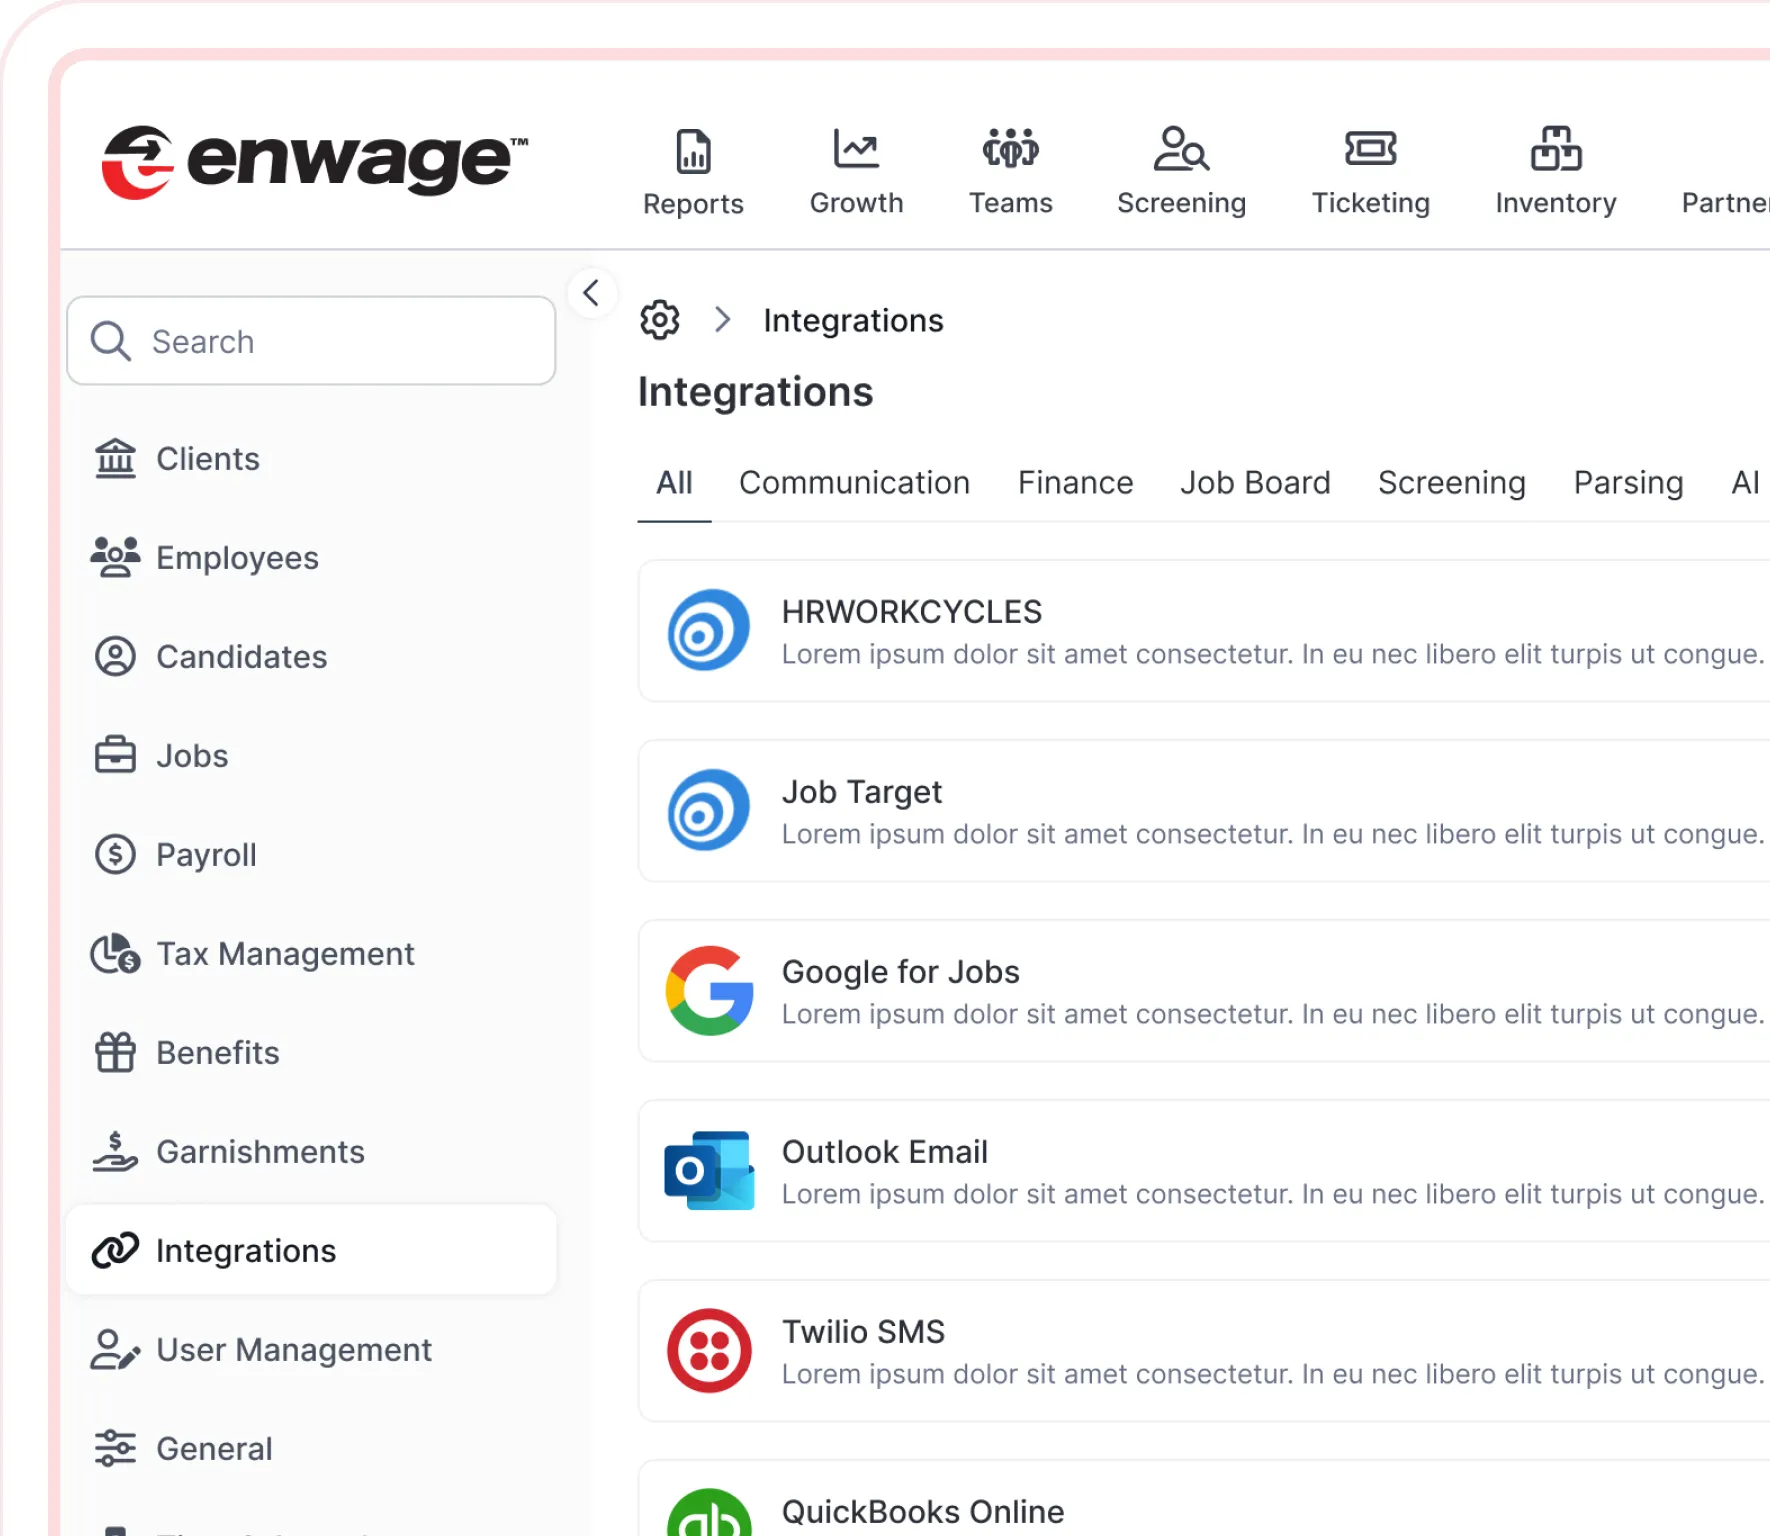Image resolution: width=1770 pixels, height=1536 pixels.
Task: Select the Screening magnifier-person icon
Action: (x=1181, y=150)
